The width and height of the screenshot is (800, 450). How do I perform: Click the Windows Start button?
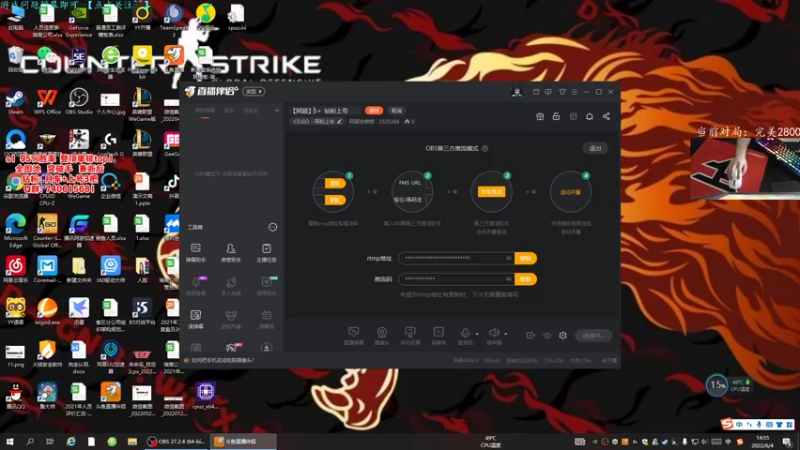point(9,441)
